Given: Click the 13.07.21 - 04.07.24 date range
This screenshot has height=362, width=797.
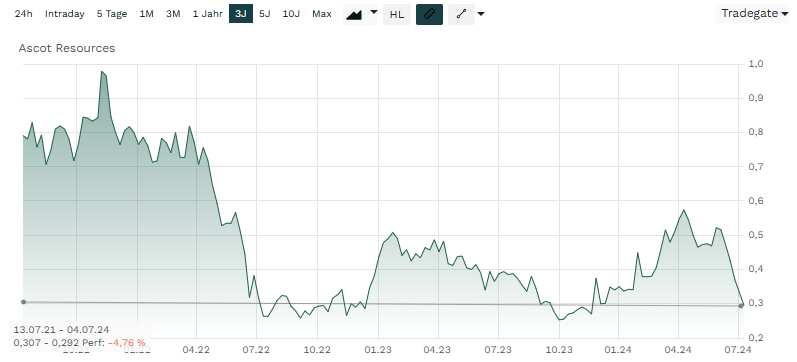Looking at the screenshot, I should [61, 330].
